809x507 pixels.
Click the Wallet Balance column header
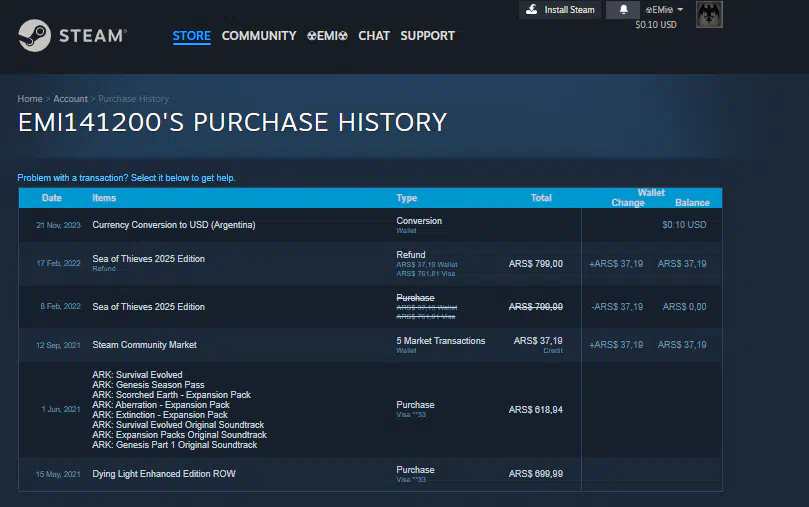pyautogui.click(x=692, y=203)
